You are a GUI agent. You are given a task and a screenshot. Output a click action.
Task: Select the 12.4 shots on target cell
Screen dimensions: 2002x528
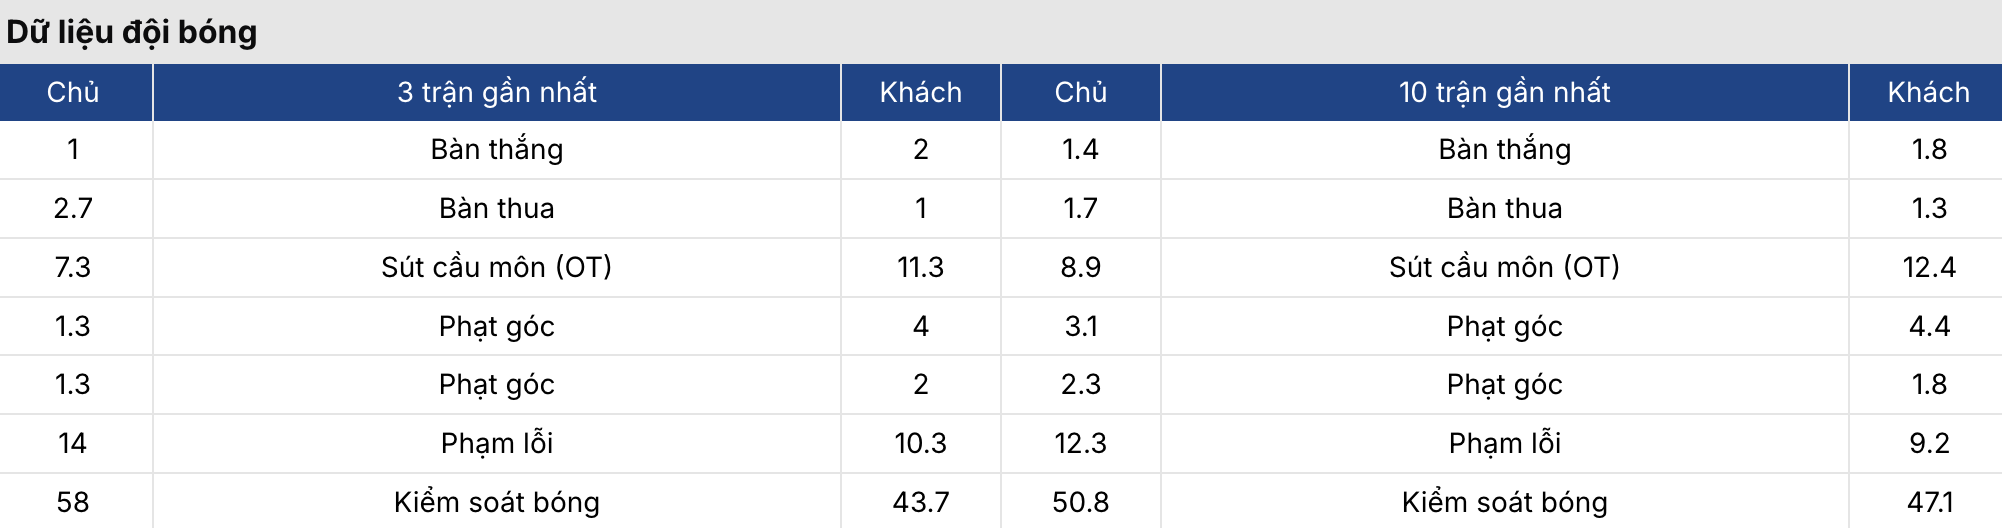pos(1929,267)
